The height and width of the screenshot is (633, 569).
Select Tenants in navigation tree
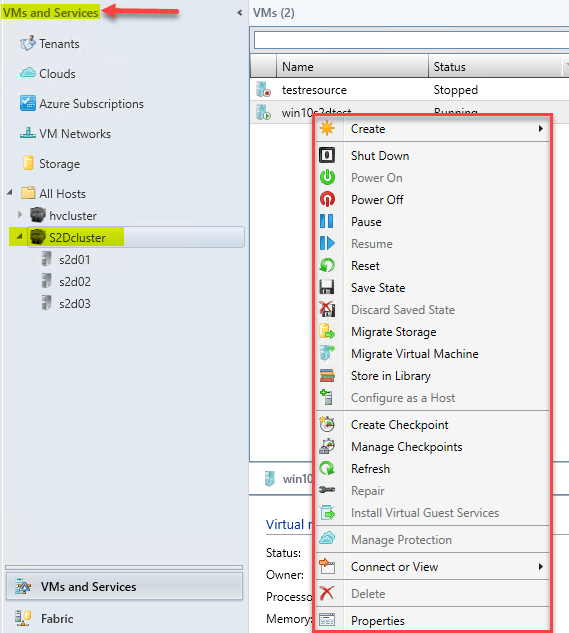pyautogui.click(x=59, y=44)
